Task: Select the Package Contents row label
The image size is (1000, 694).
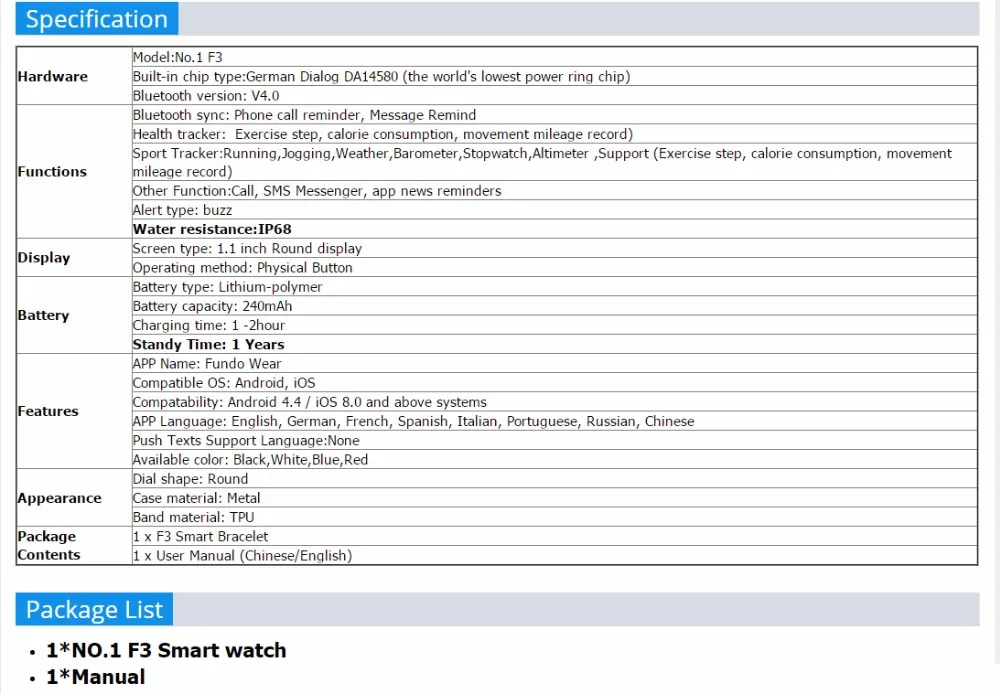Action: [x=49, y=545]
